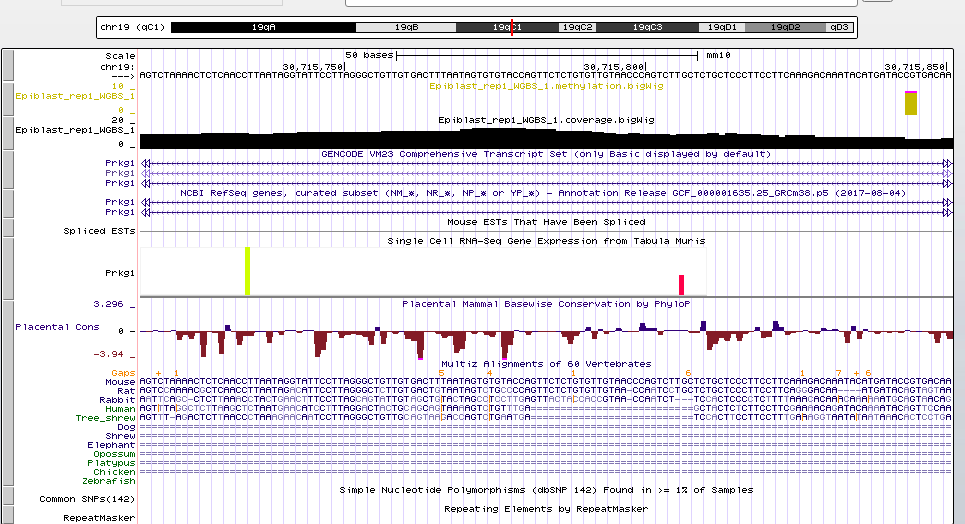Click the yellow Epiblast_rep1_WGBS_1 methylation track label
The width and height of the screenshot is (965, 524).
pyautogui.click(x=75, y=96)
